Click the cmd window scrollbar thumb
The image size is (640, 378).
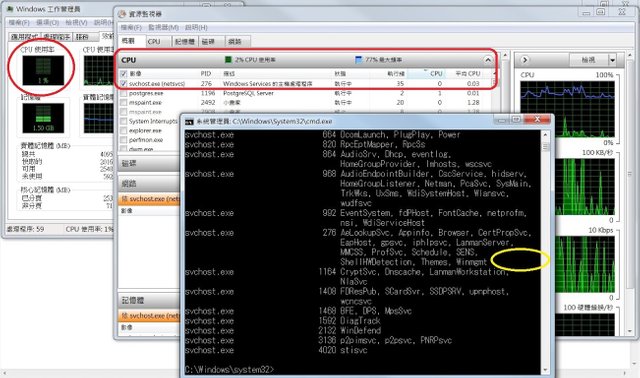pyautogui.click(x=545, y=147)
